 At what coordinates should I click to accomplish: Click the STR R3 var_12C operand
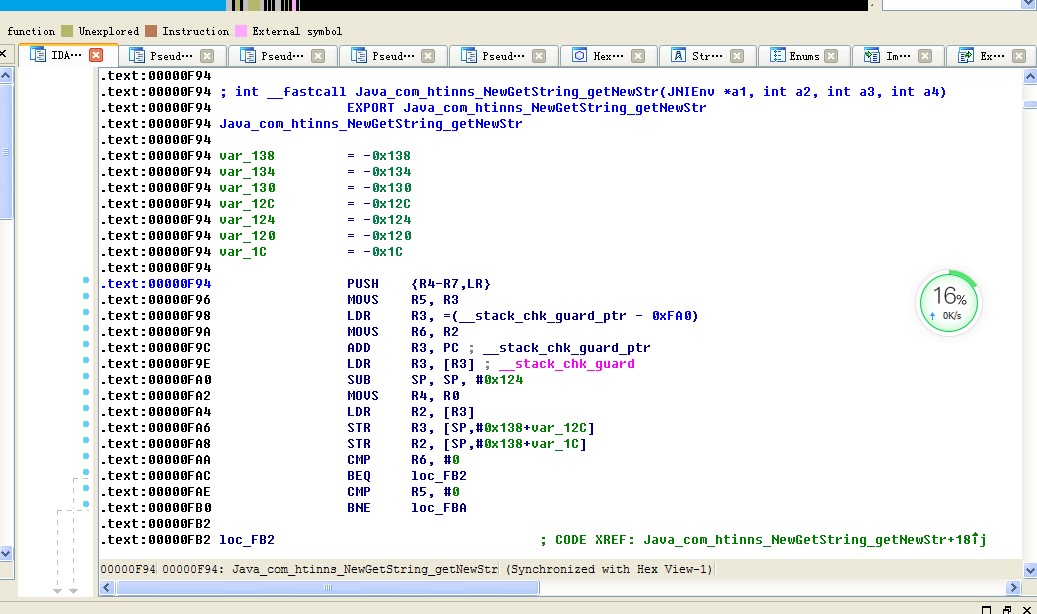point(518,428)
